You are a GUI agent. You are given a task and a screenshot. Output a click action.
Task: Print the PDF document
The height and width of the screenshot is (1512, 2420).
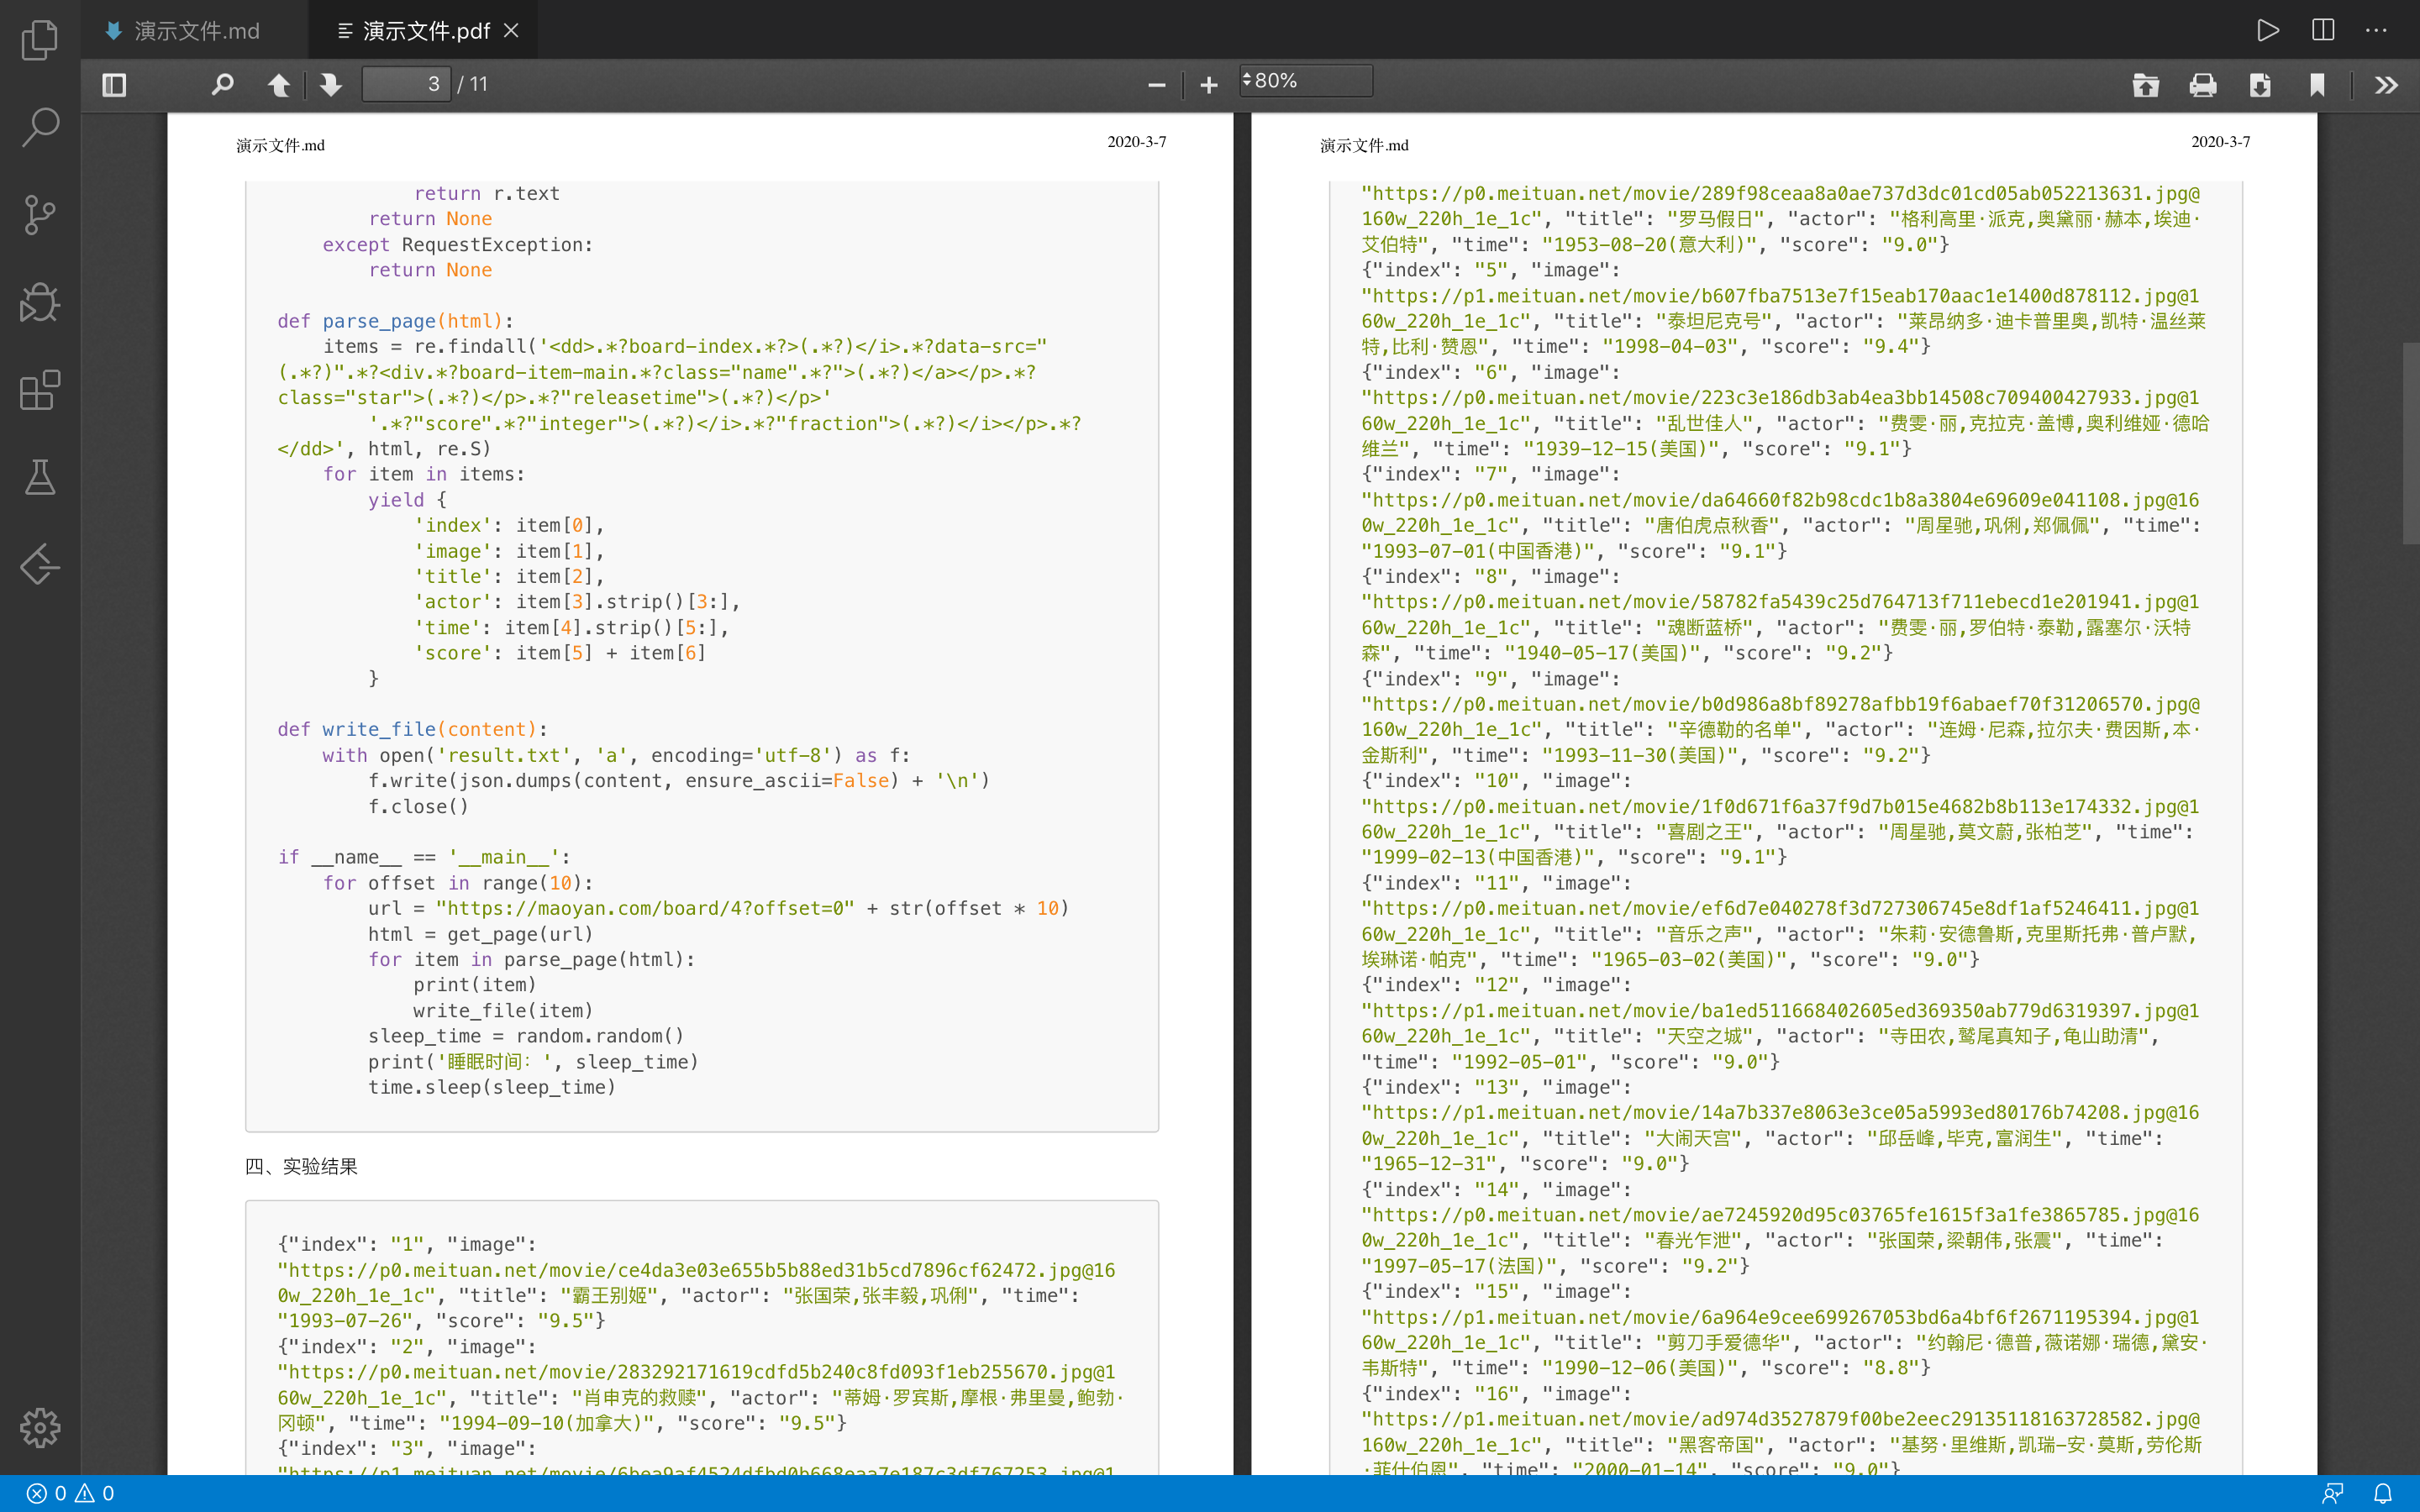(x=2203, y=85)
